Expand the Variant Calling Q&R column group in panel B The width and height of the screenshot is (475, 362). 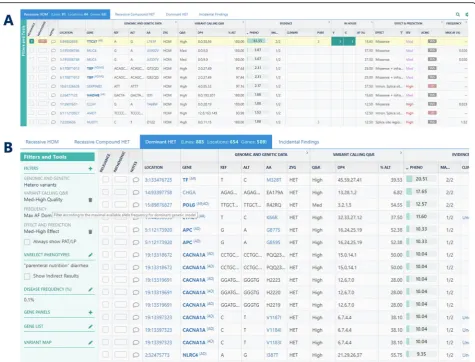tap(401, 153)
